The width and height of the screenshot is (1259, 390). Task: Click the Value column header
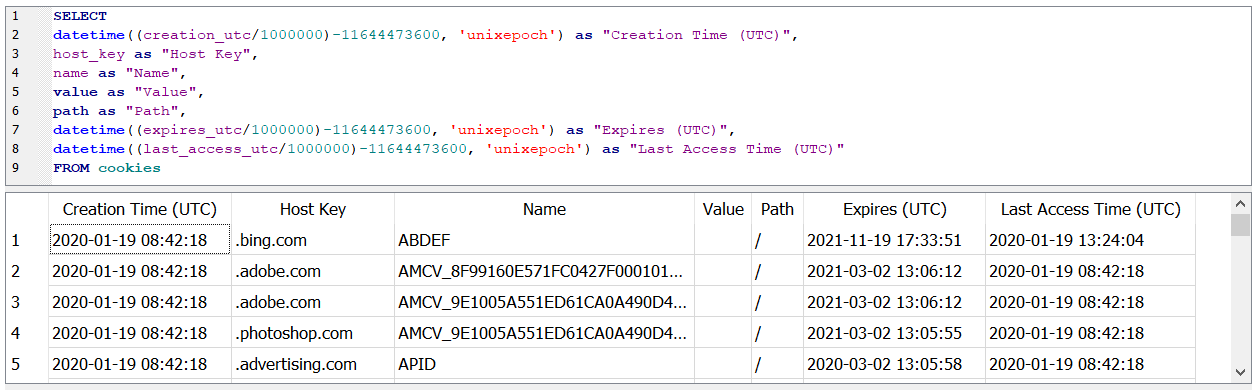tap(723, 209)
